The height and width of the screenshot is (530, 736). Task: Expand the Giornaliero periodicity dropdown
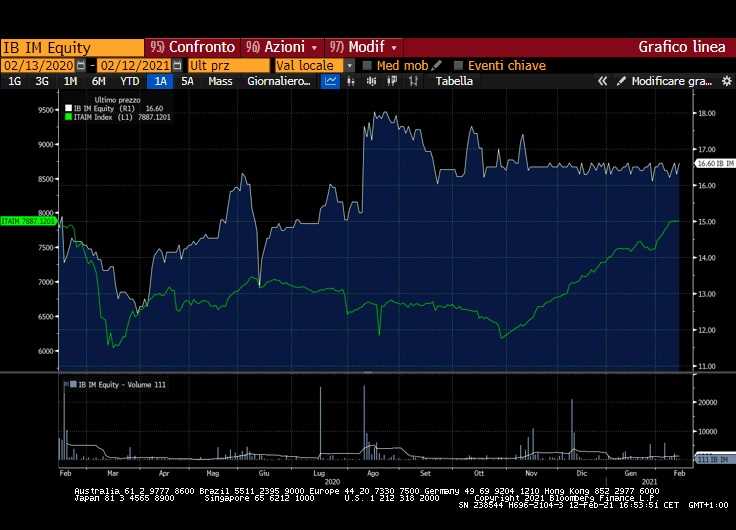pyautogui.click(x=279, y=81)
